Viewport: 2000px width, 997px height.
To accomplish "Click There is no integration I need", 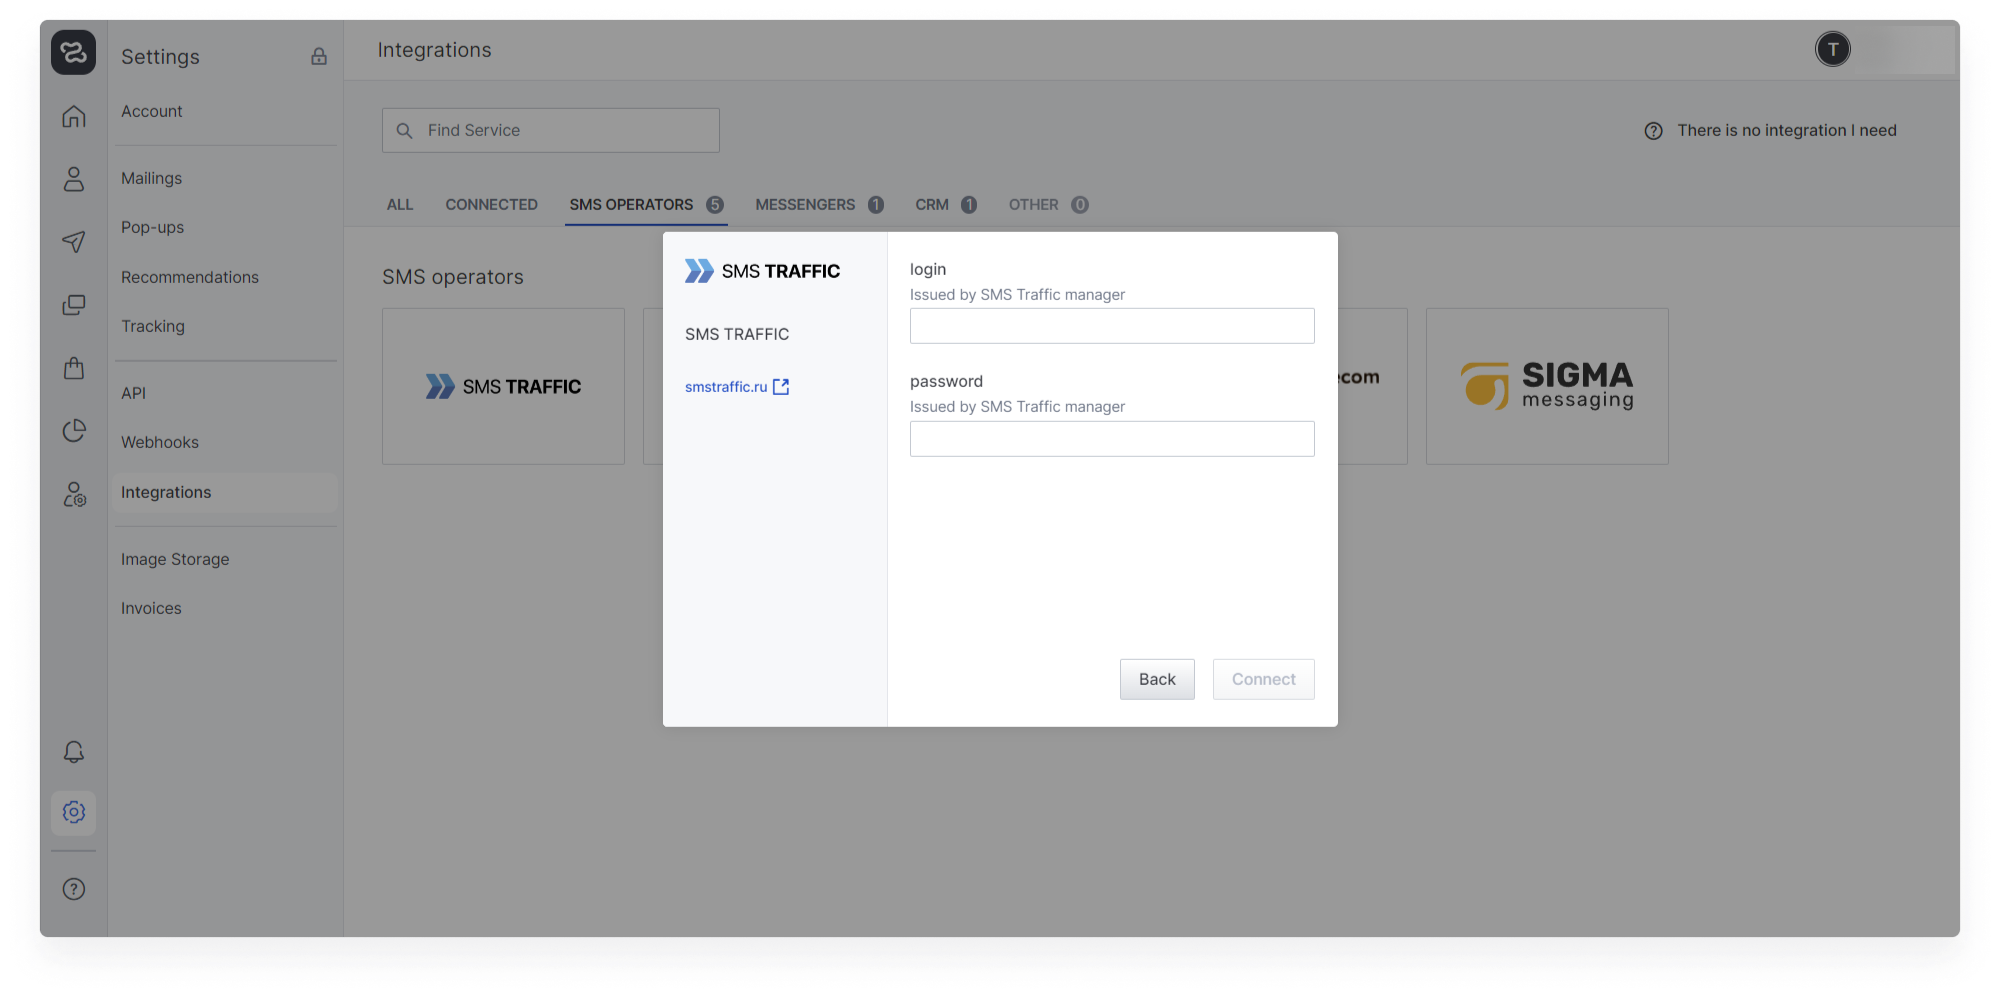I will pos(1787,131).
